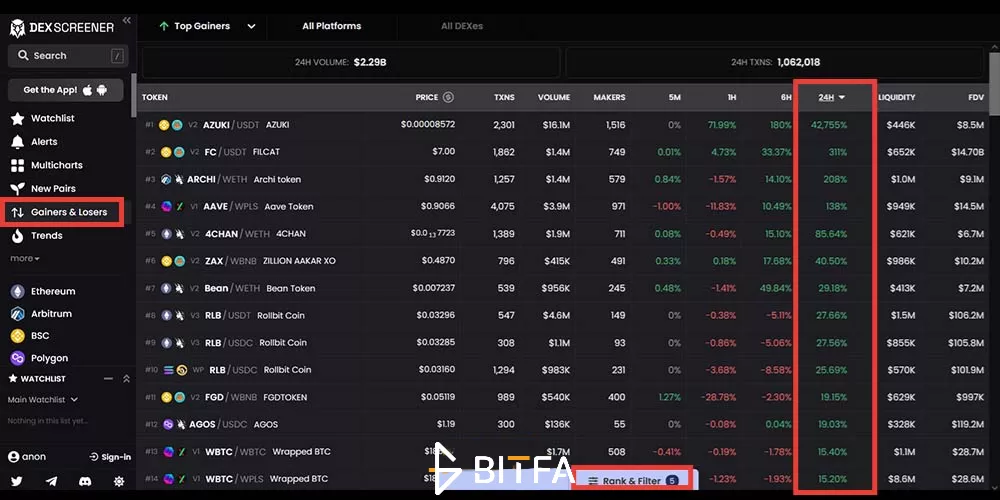The height and width of the screenshot is (500, 1000).
Task: Sort by the 5M column
Action: click(x=675, y=98)
